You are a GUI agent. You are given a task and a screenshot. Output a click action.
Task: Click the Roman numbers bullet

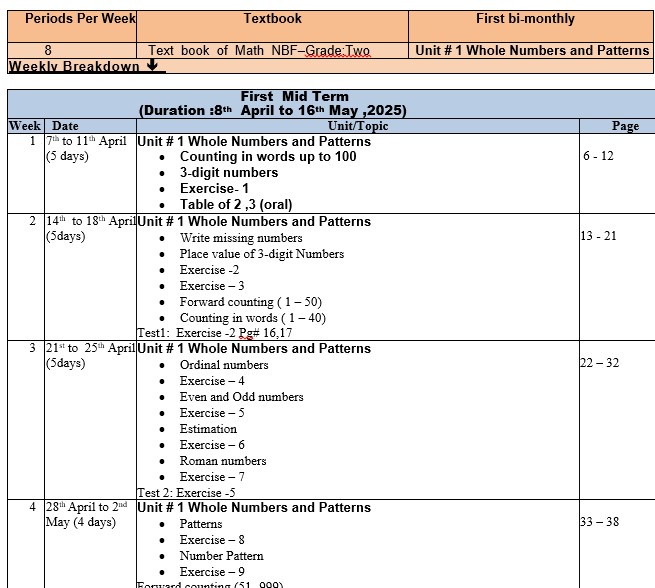click(222, 461)
